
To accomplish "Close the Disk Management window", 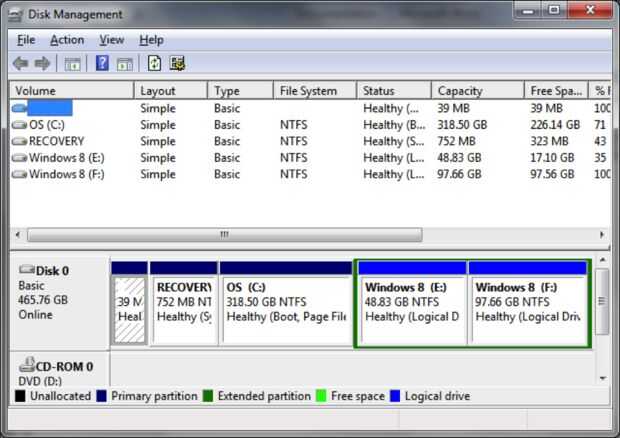I will [590, 10].
